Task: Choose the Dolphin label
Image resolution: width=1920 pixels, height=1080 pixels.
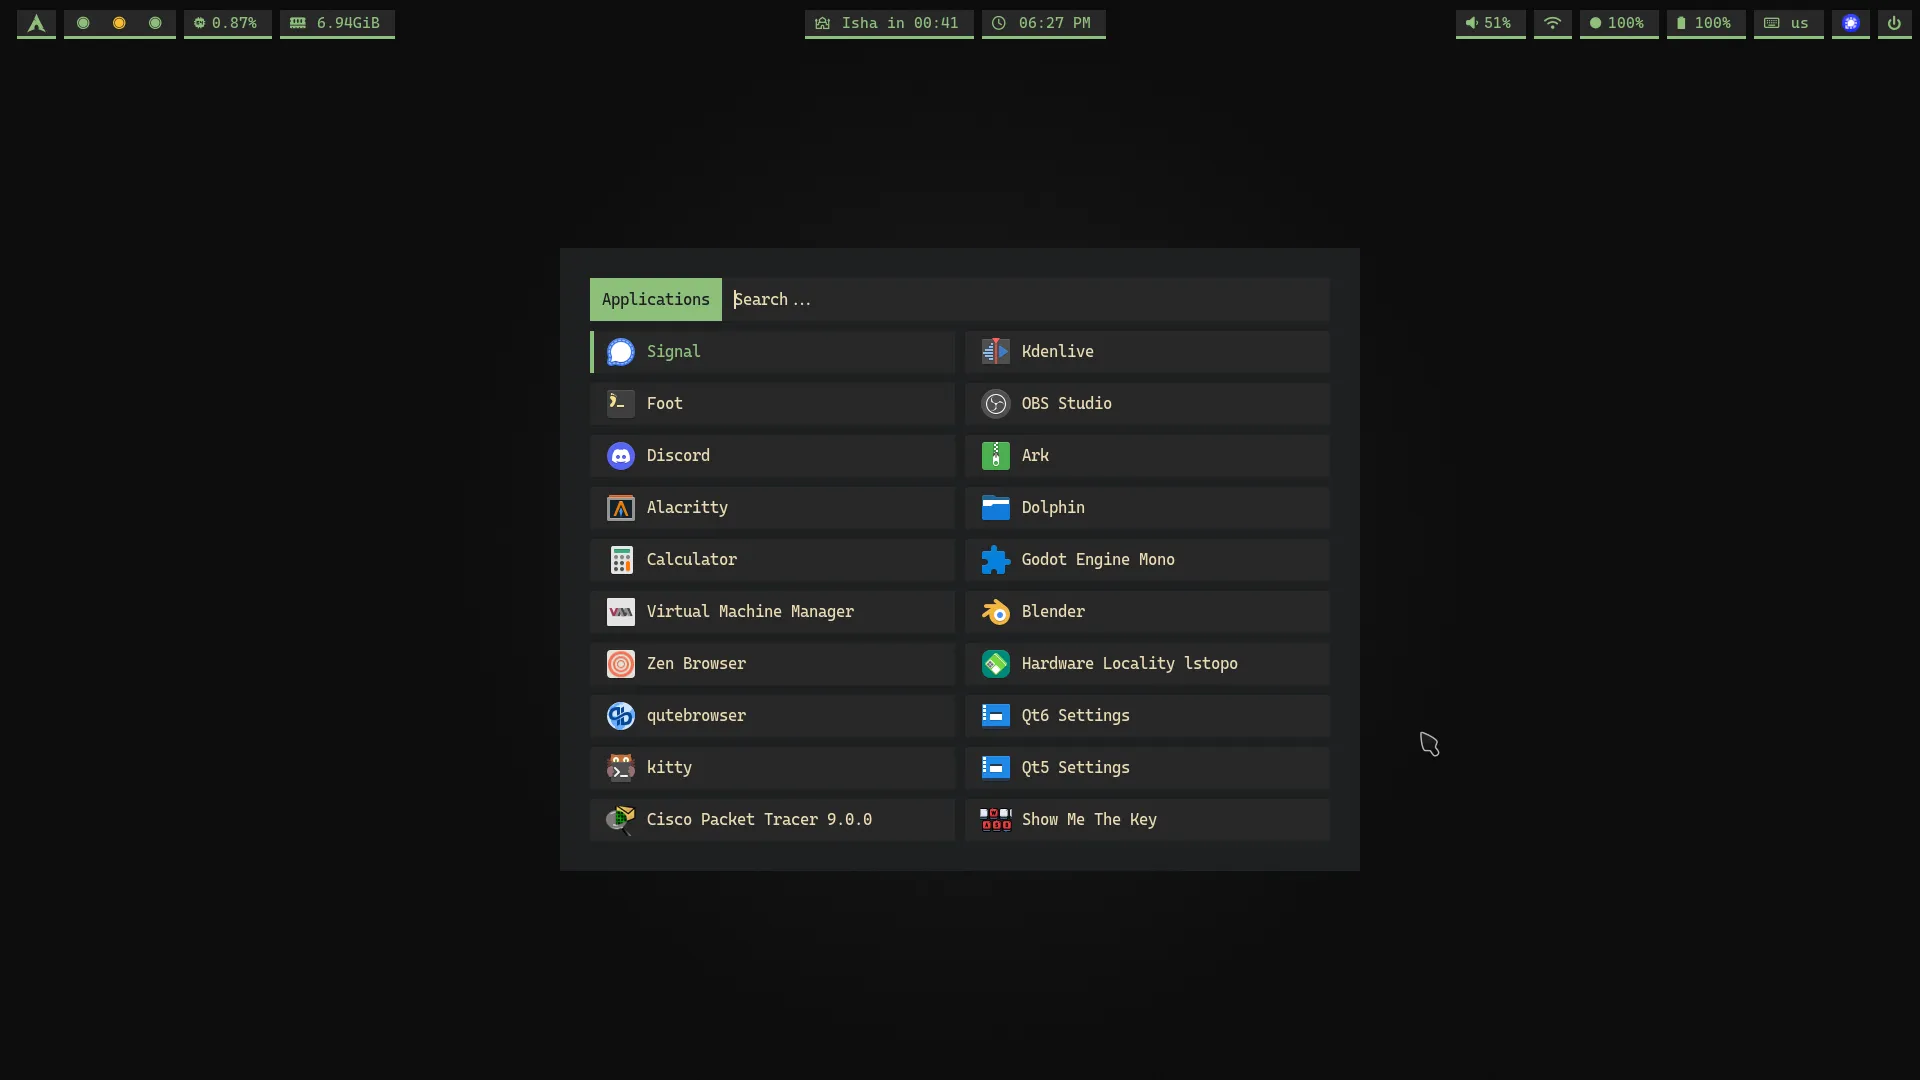Action: click(x=1053, y=508)
